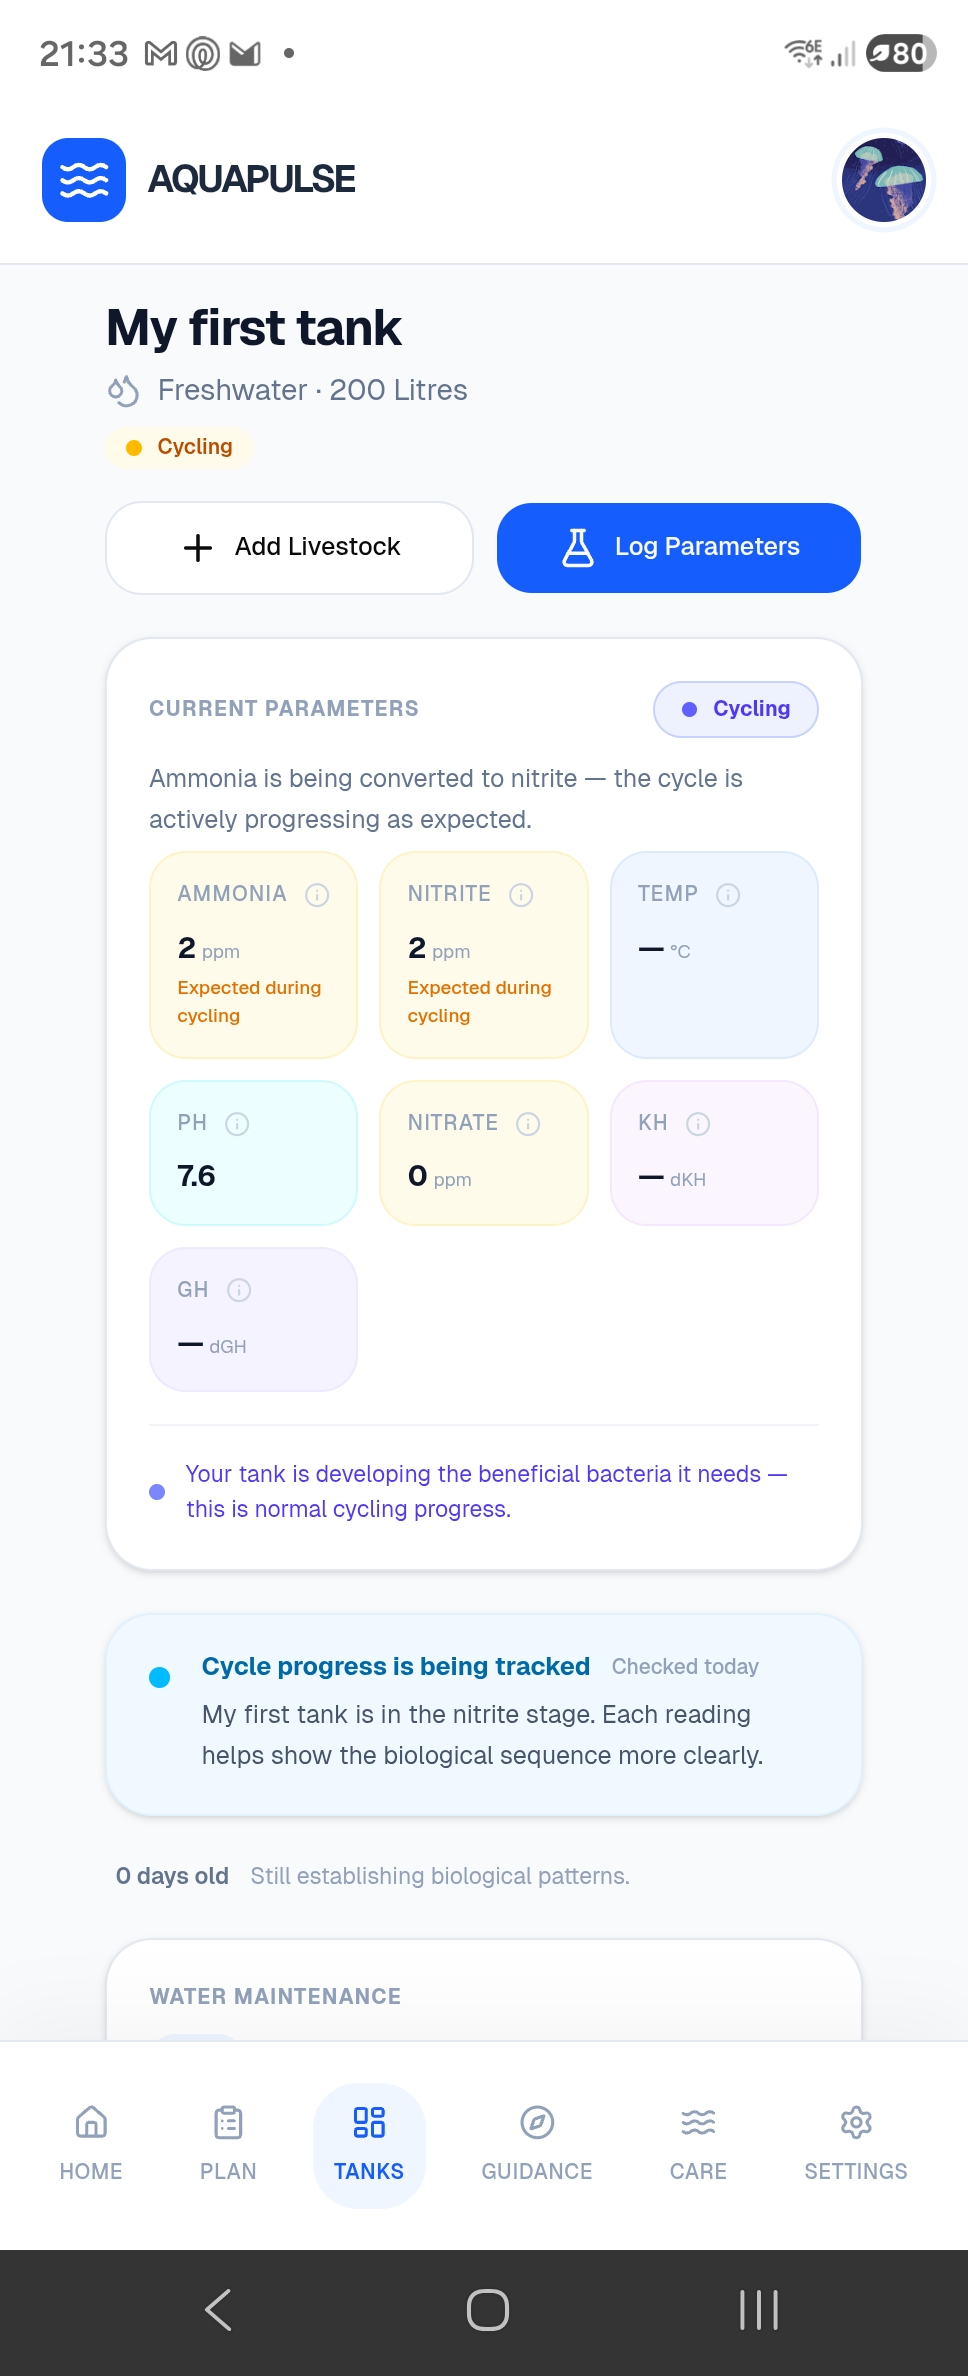Show info for the Temp parameter
The width and height of the screenshot is (968, 2376).
728,895
